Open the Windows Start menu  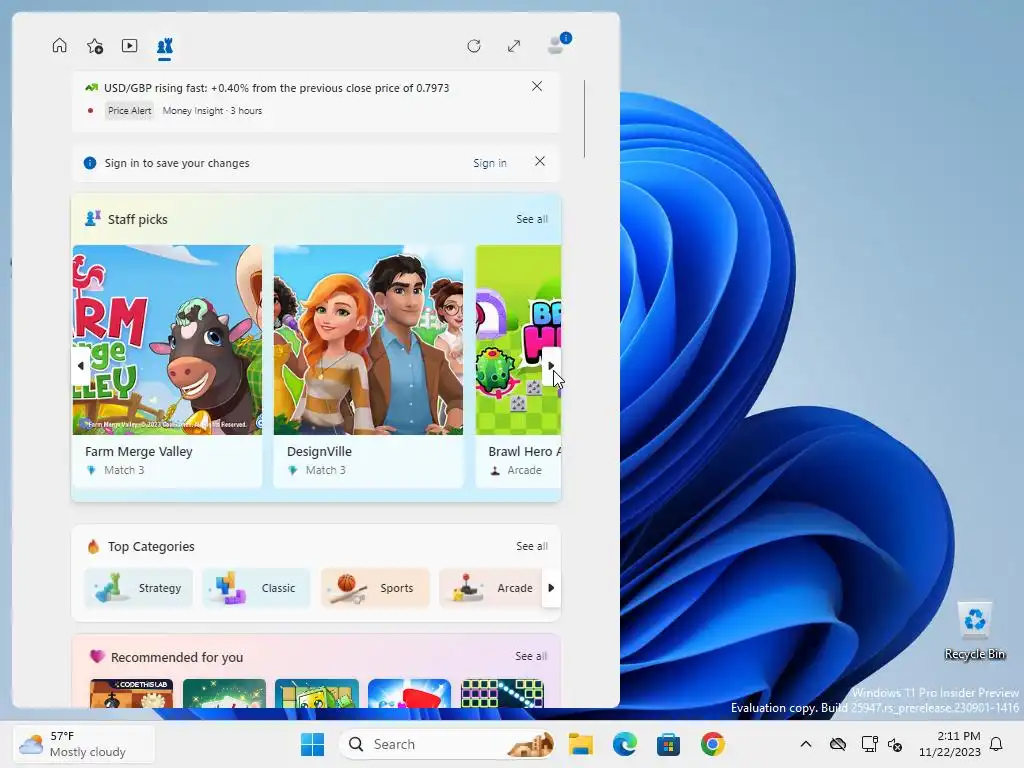[x=312, y=744]
